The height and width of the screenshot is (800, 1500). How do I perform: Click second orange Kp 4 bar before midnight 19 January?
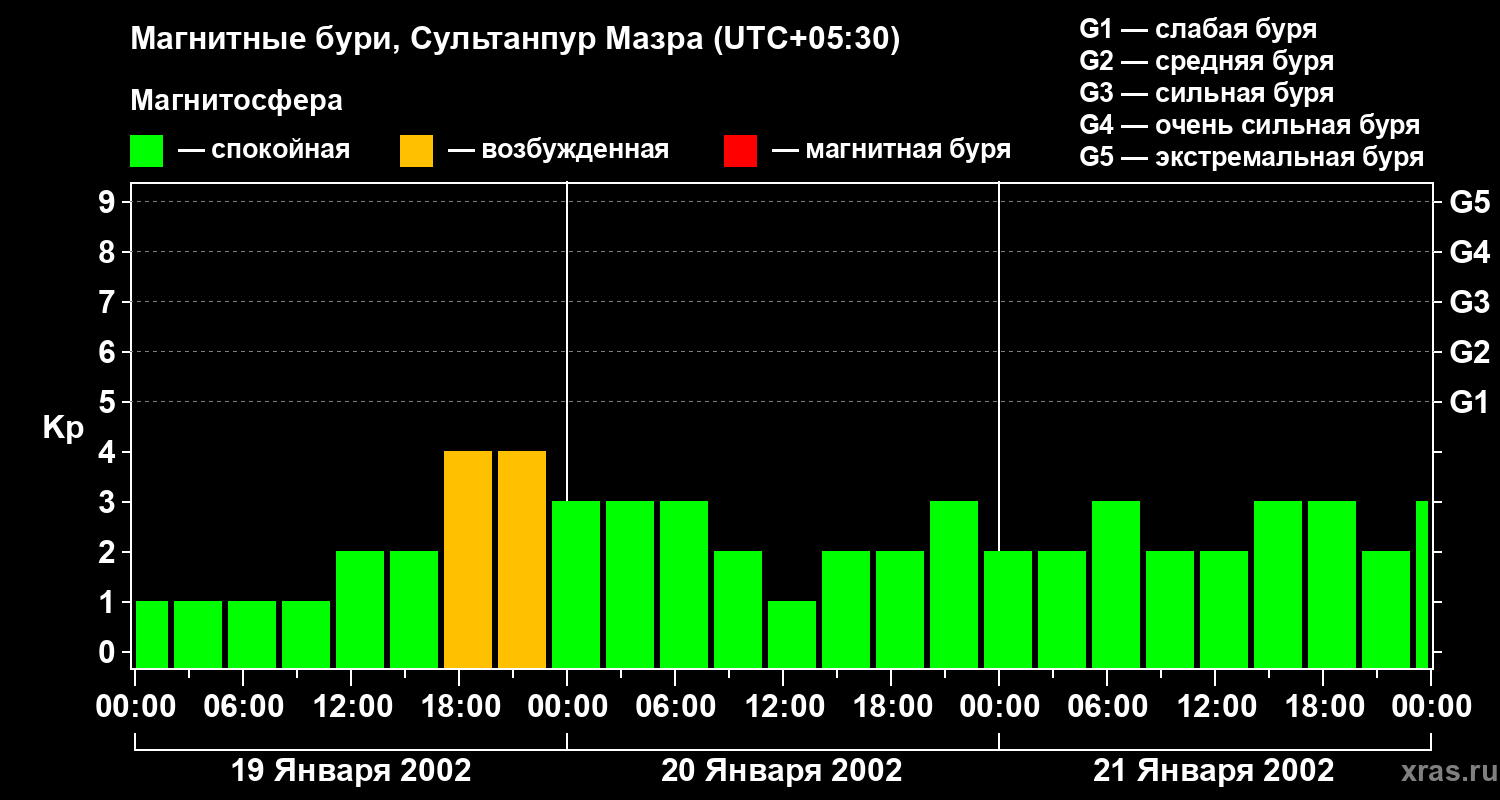click(x=522, y=559)
